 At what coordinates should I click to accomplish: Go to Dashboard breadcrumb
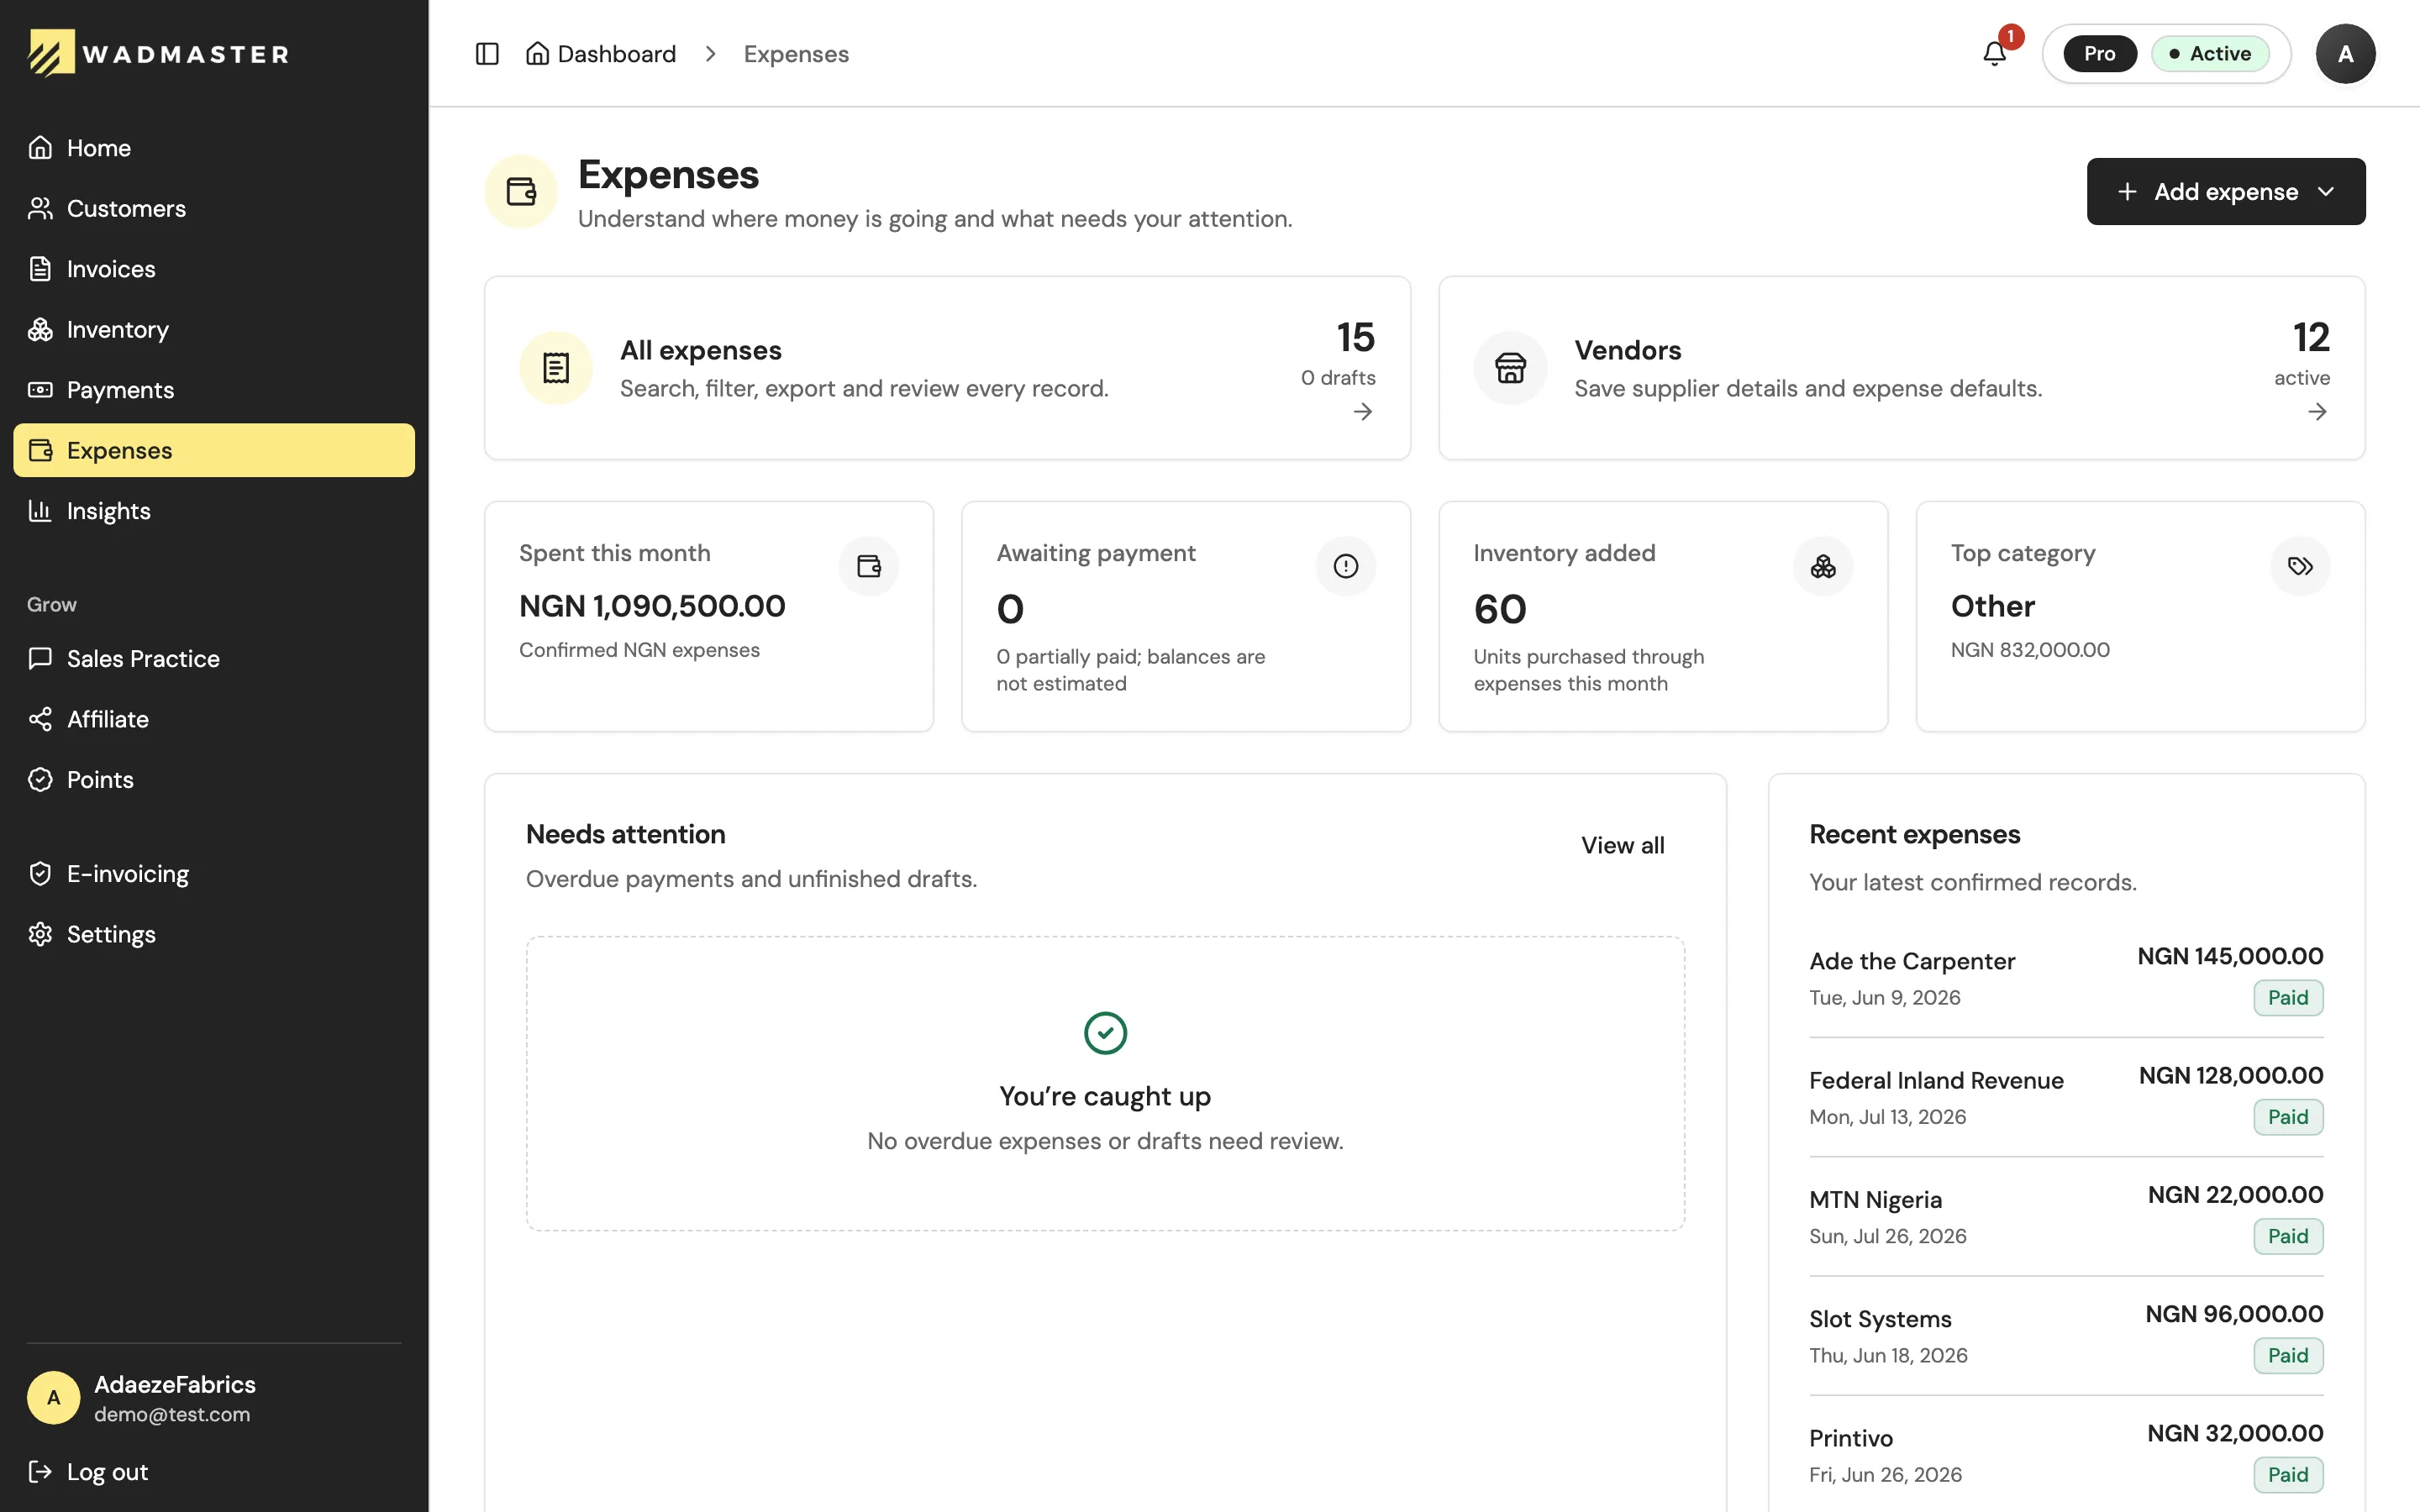coord(601,54)
